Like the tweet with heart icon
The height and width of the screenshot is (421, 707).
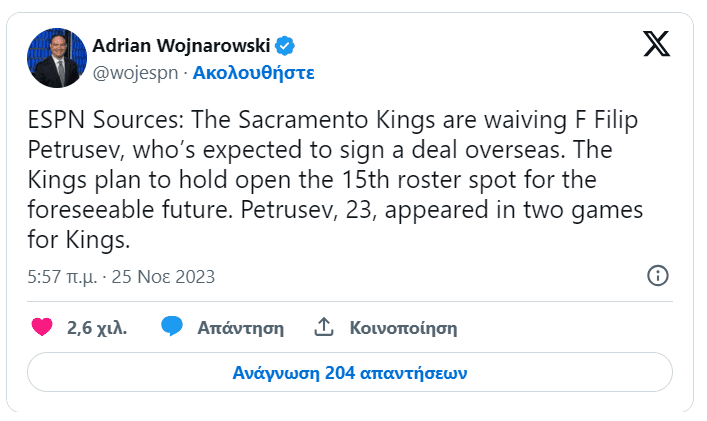coord(42,327)
